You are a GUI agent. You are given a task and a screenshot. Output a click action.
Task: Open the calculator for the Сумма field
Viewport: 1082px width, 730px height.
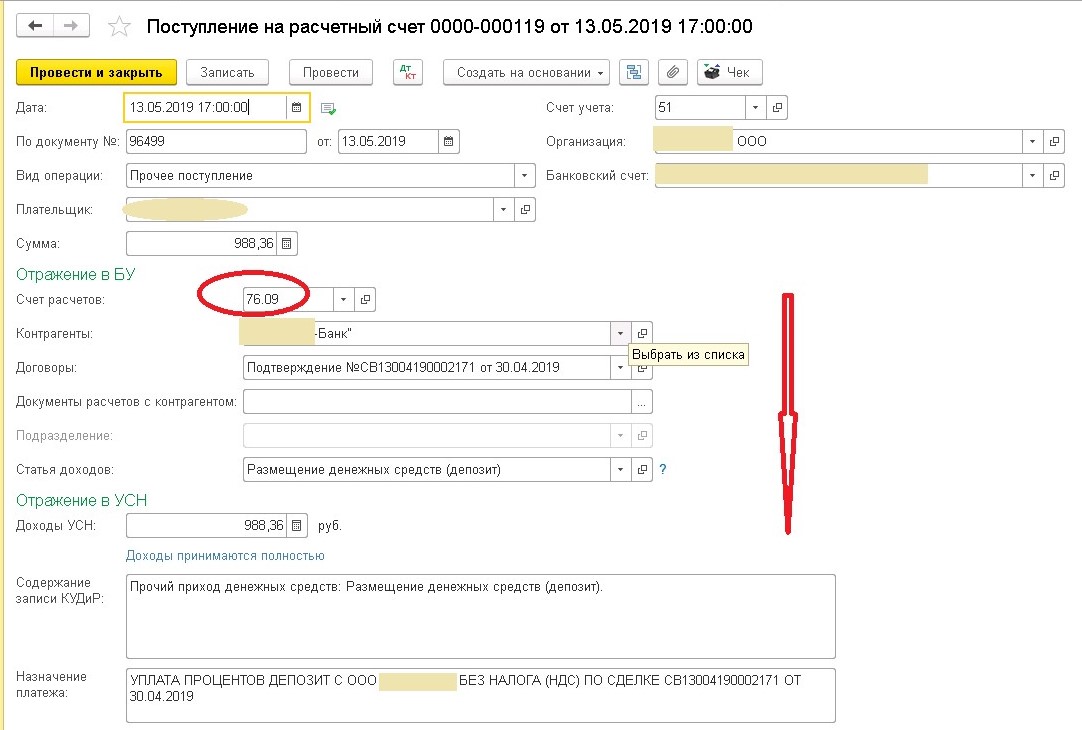coord(286,244)
